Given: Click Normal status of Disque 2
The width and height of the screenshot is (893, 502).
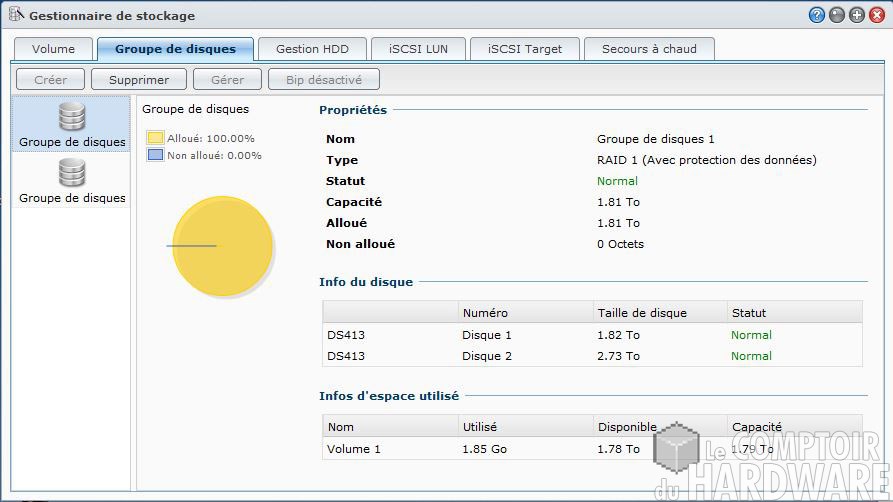Looking at the screenshot, I should pos(751,356).
